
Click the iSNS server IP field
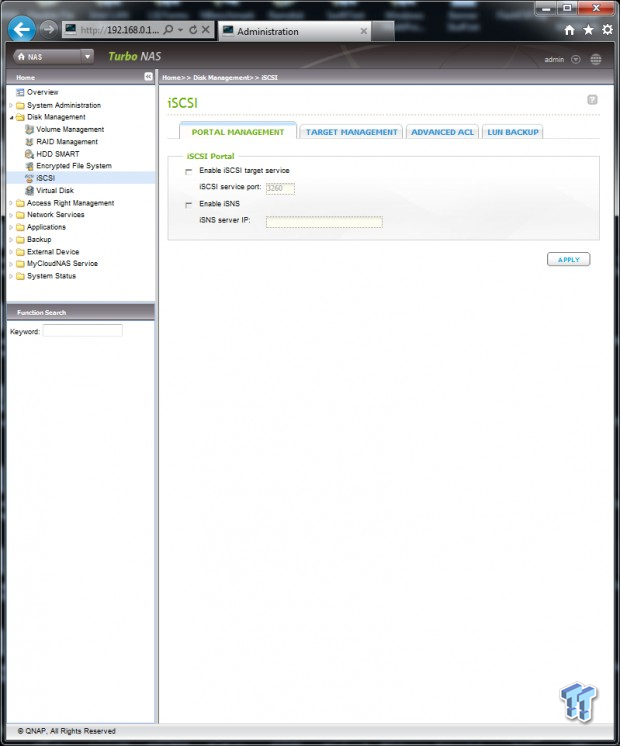tap(324, 222)
